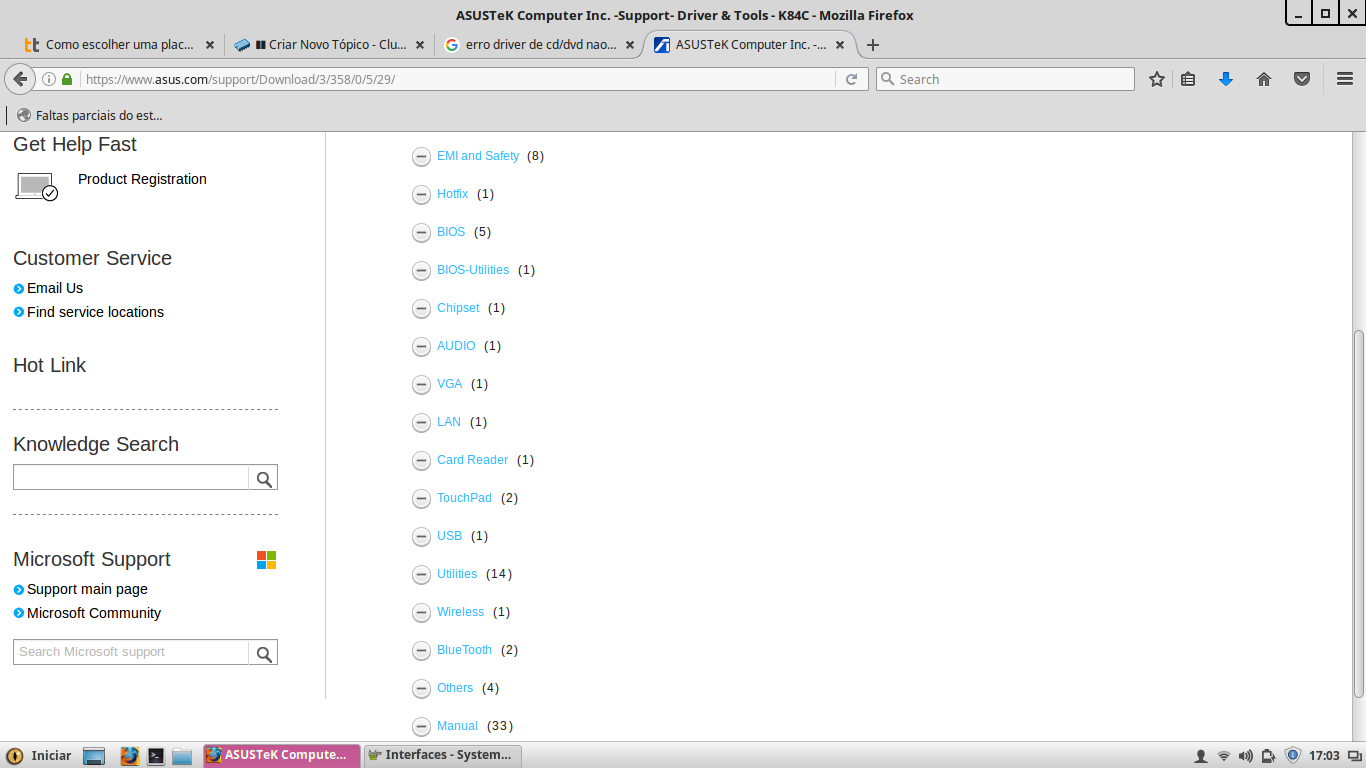Click the Knowledge Search magnifier button
1366x768 pixels.
(x=264, y=478)
